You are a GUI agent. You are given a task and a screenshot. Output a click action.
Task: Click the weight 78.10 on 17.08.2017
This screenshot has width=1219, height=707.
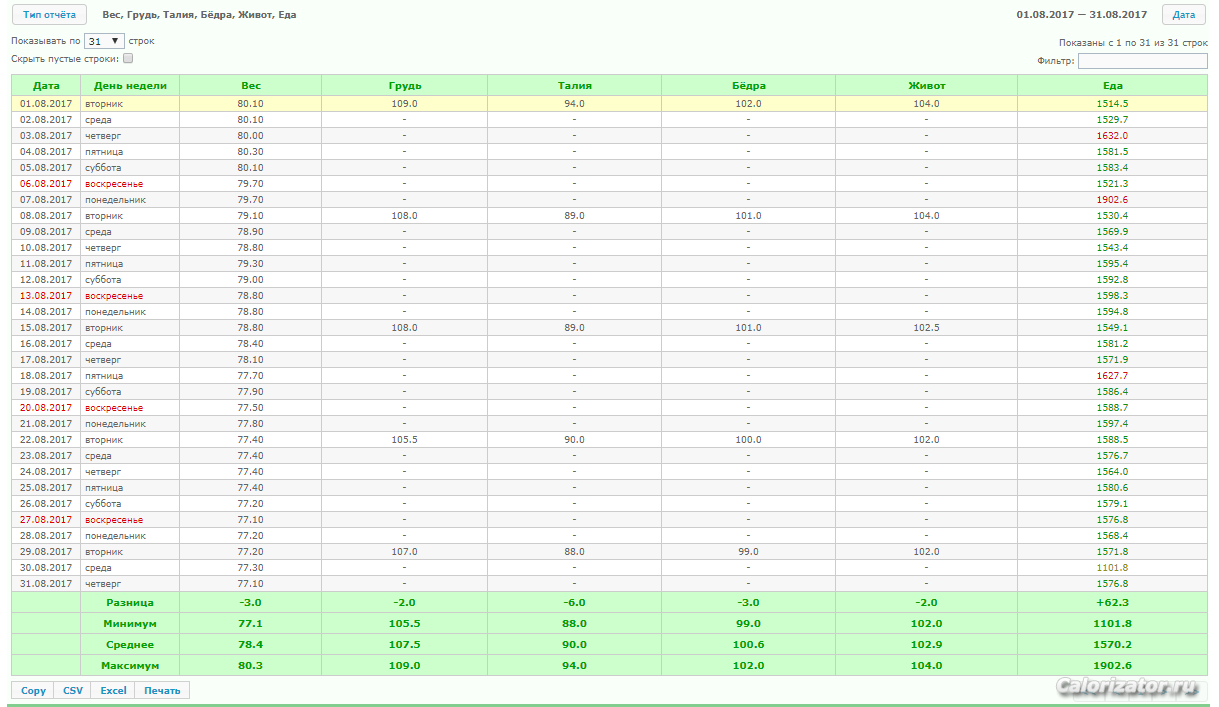(x=250, y=359)
